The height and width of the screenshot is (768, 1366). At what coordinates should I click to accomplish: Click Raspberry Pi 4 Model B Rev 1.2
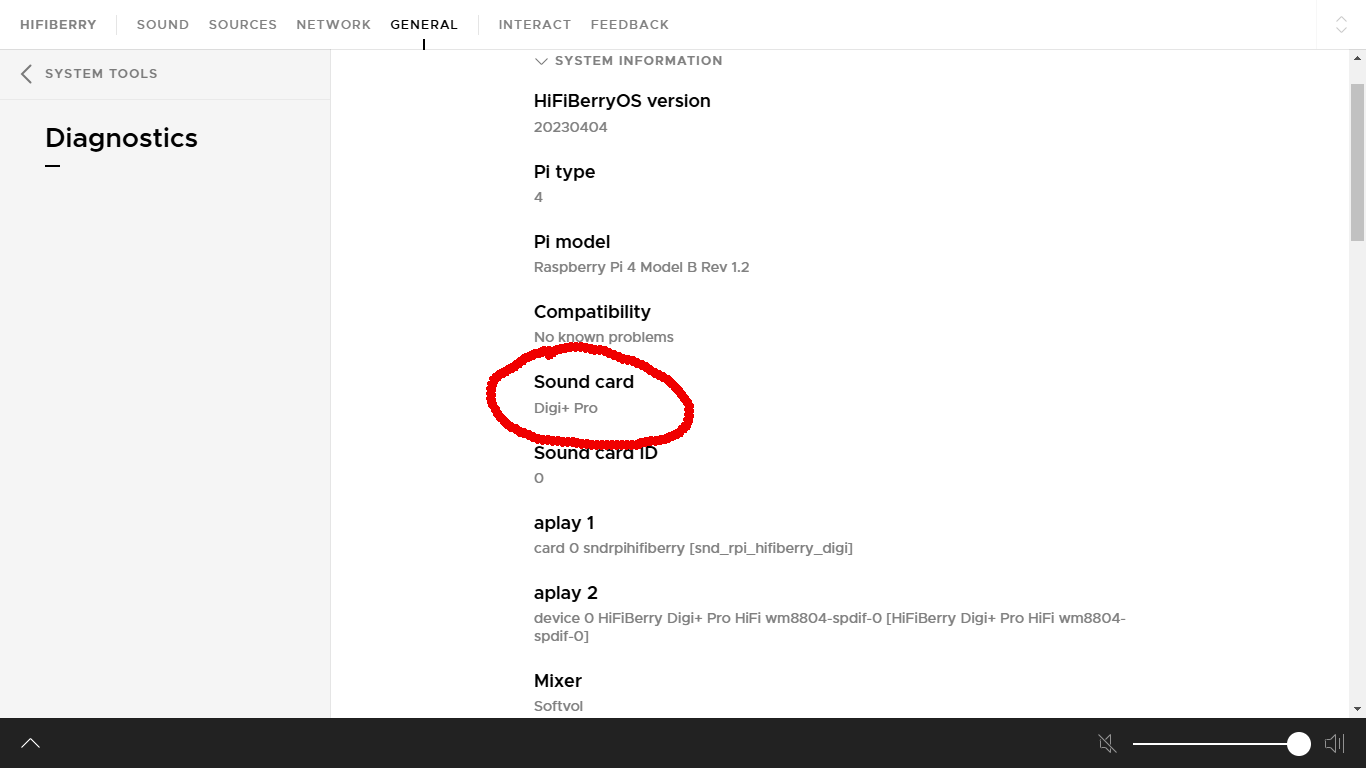click(x=642, y=267)
